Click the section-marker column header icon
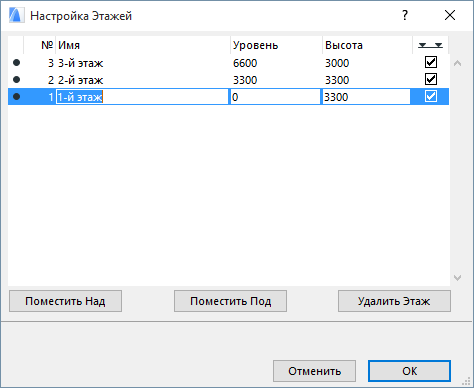Image resolution: width=474 pixels, height=388 pixels. tap(430, 45)
